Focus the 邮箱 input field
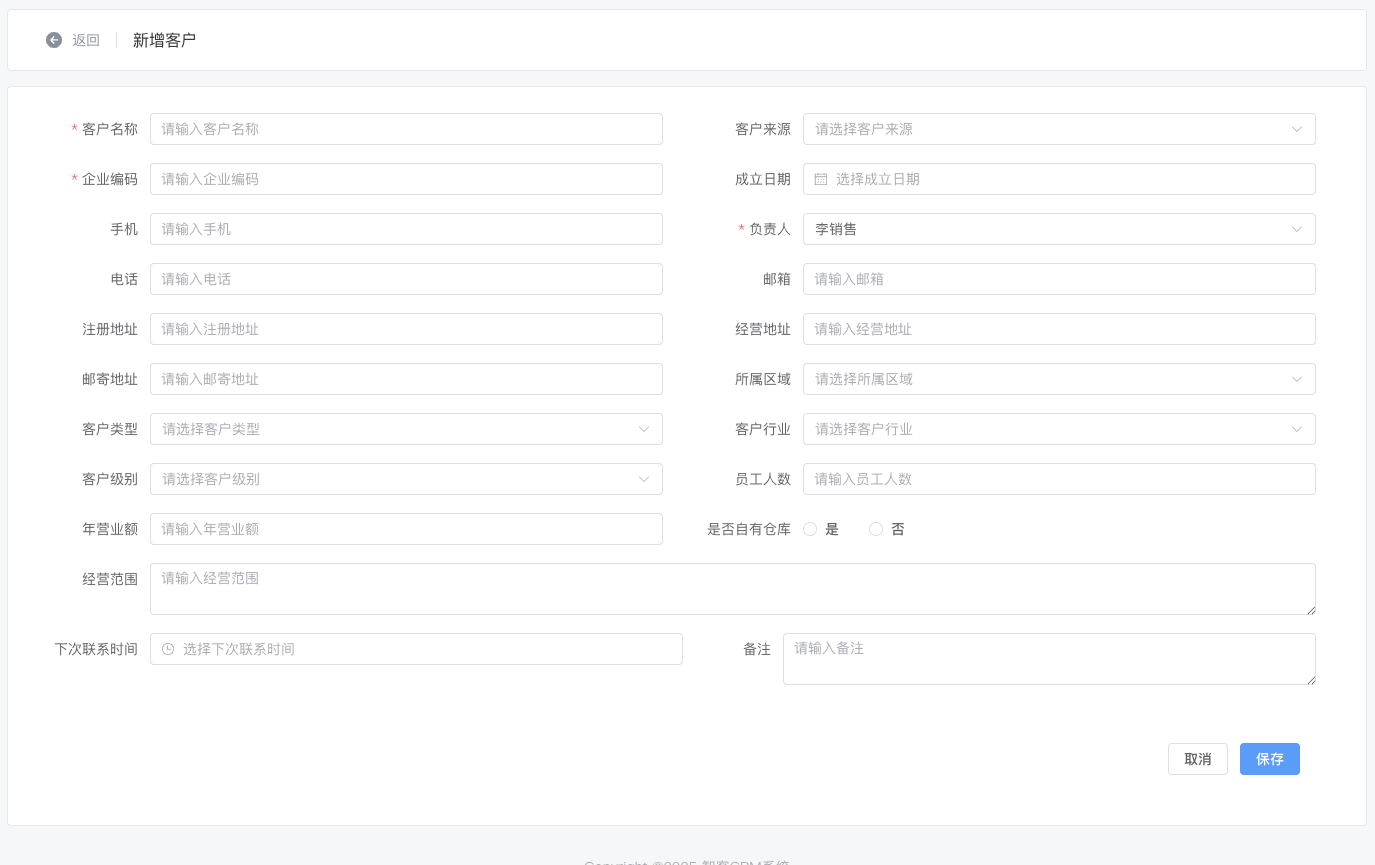1375x865 pixels. [1058, 279]
